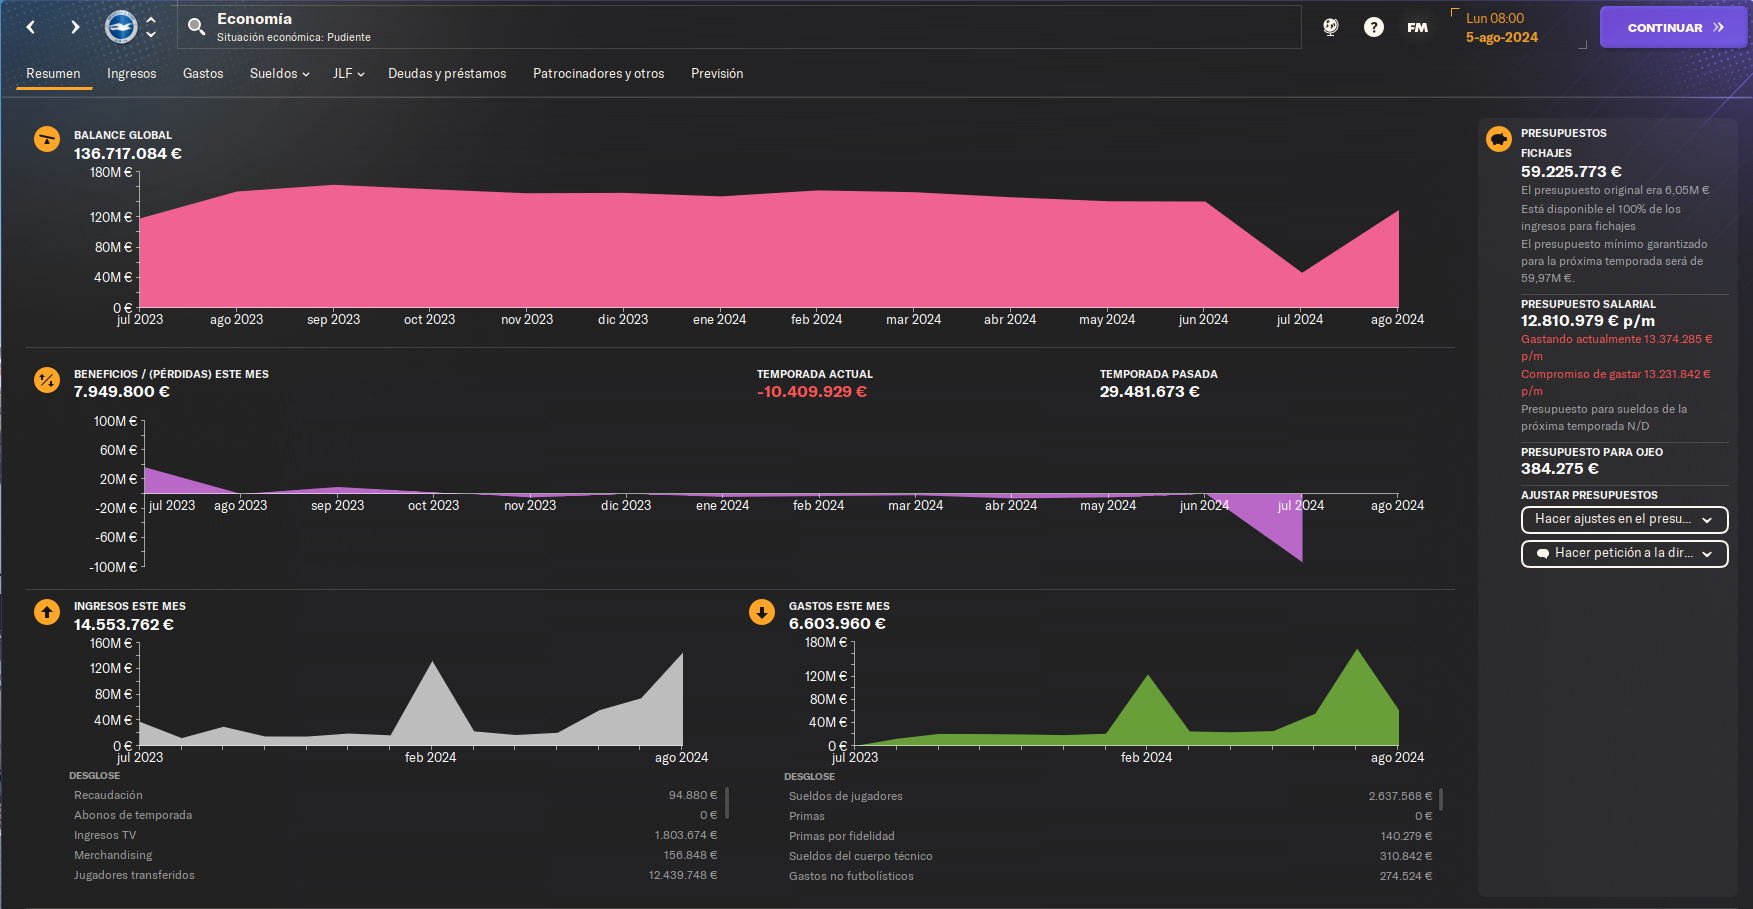Click the Economía search field

pyautogui.click(x=740, y=27)
